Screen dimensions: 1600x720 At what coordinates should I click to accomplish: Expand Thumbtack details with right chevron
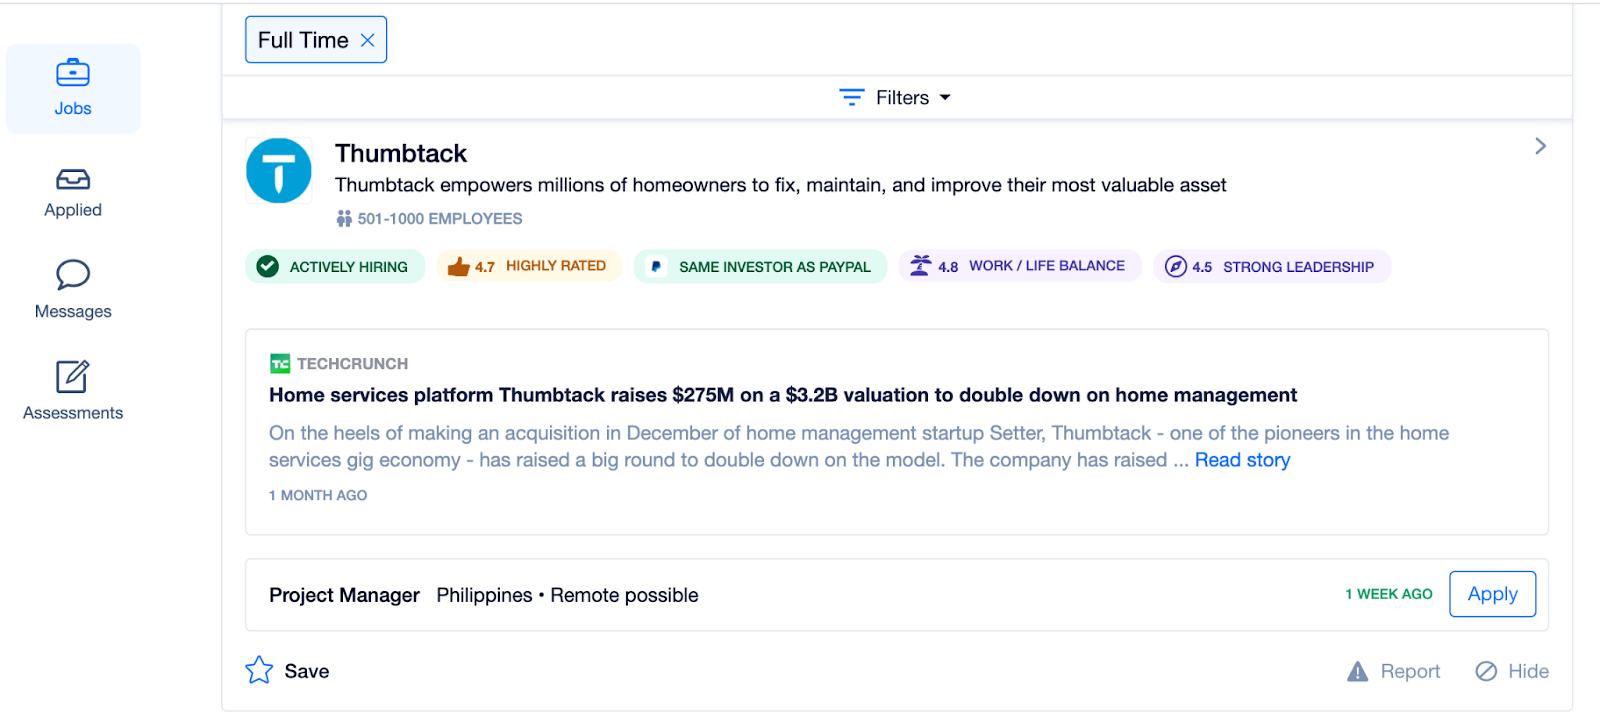coord(1540,146)
